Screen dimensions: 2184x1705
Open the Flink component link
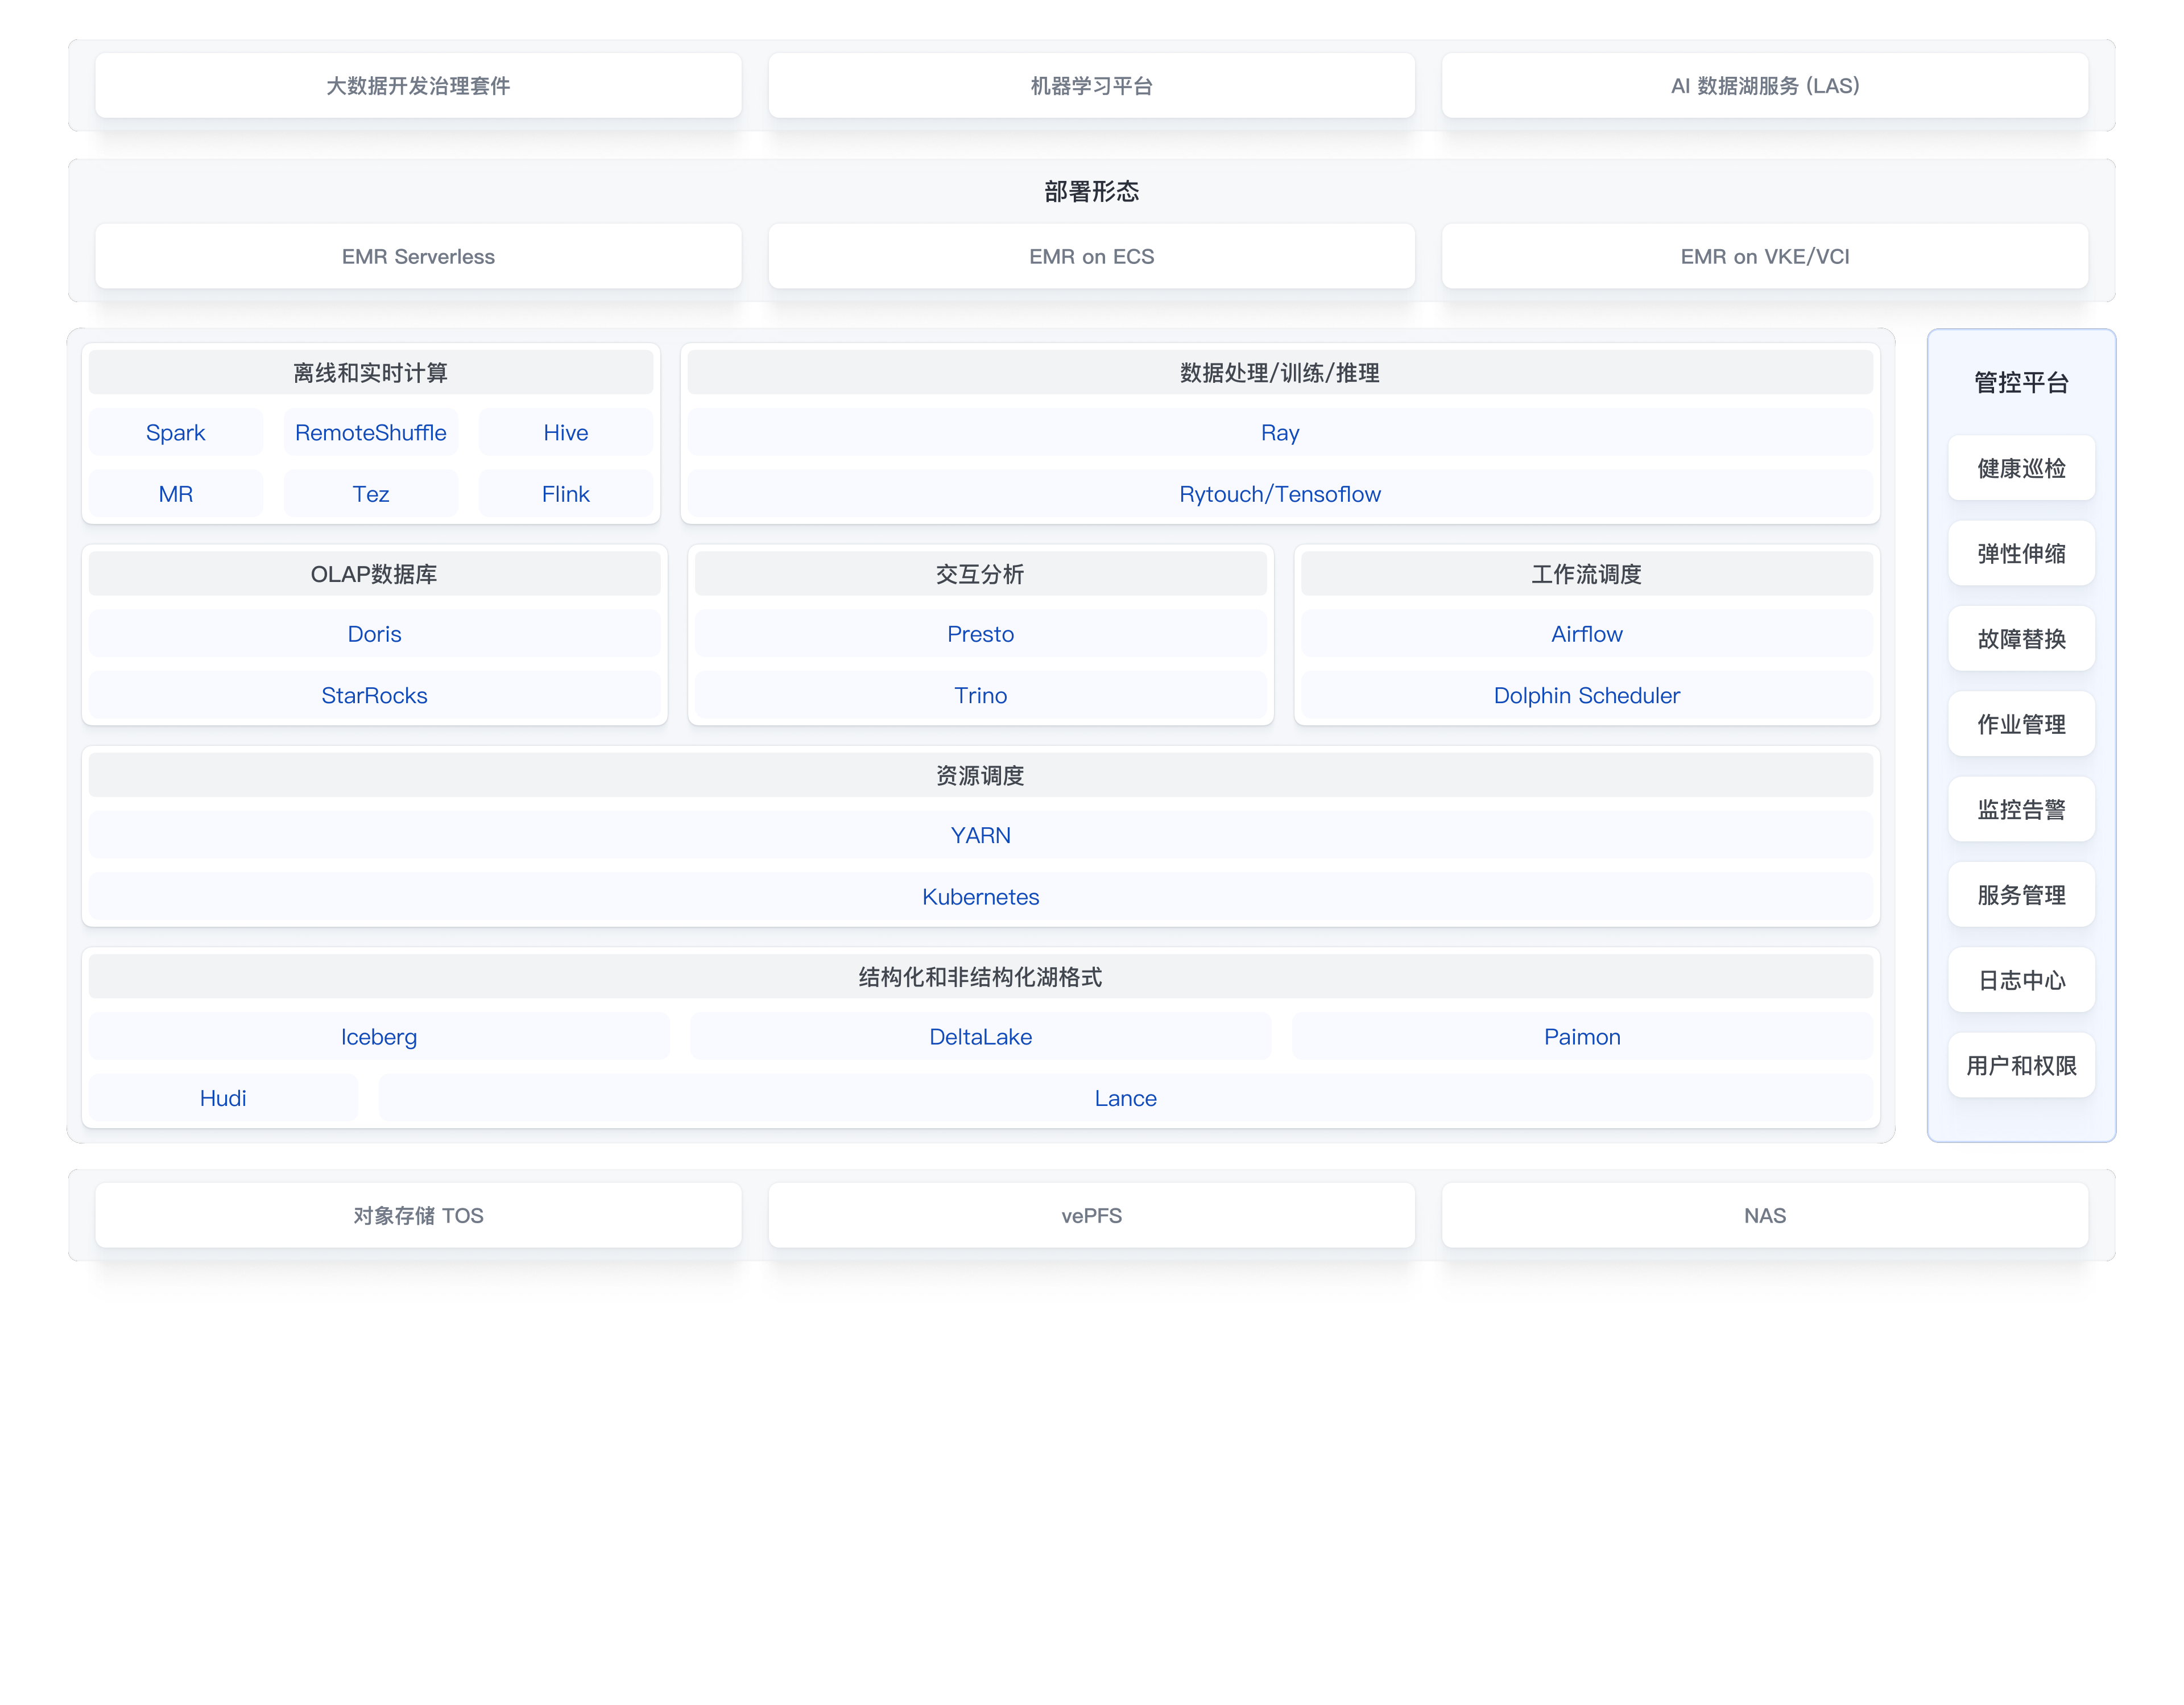[565, 494]
